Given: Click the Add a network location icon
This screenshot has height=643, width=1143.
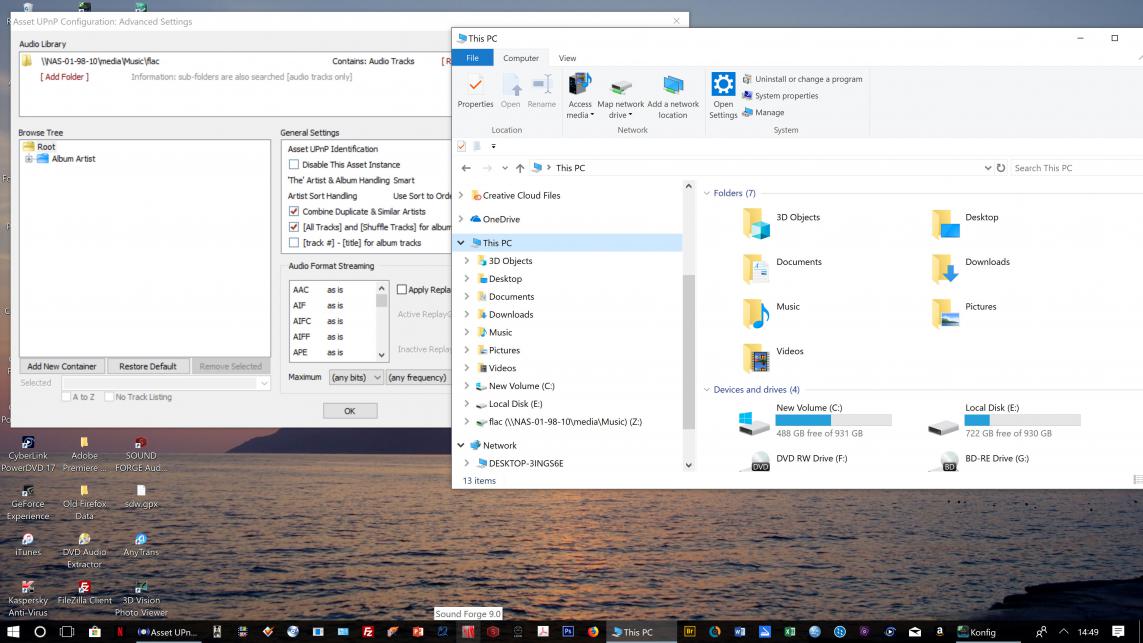Looking at the screenshot, I should tap(673, 88).
